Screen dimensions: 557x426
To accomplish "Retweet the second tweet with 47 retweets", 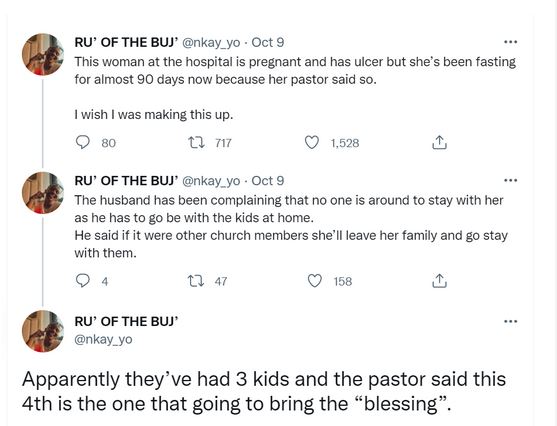I will coord(196,281).
